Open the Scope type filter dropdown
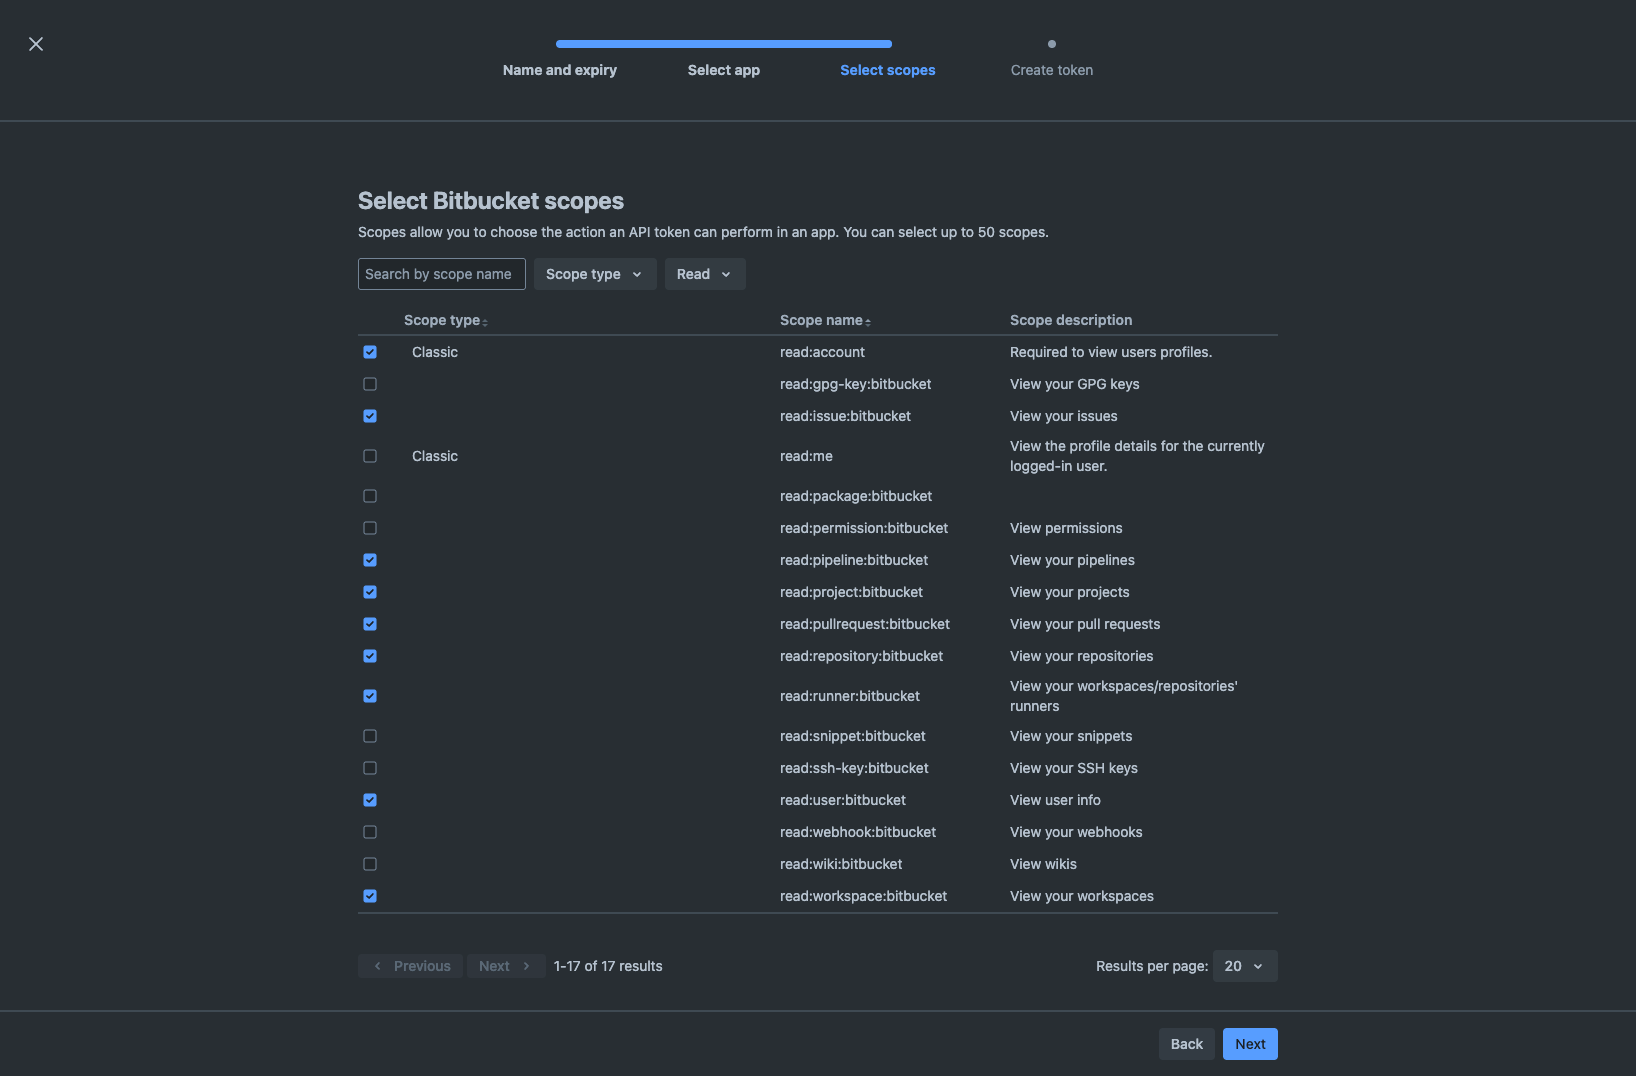Viewport: 1636px width, 1076px height. tap(594, 274)
